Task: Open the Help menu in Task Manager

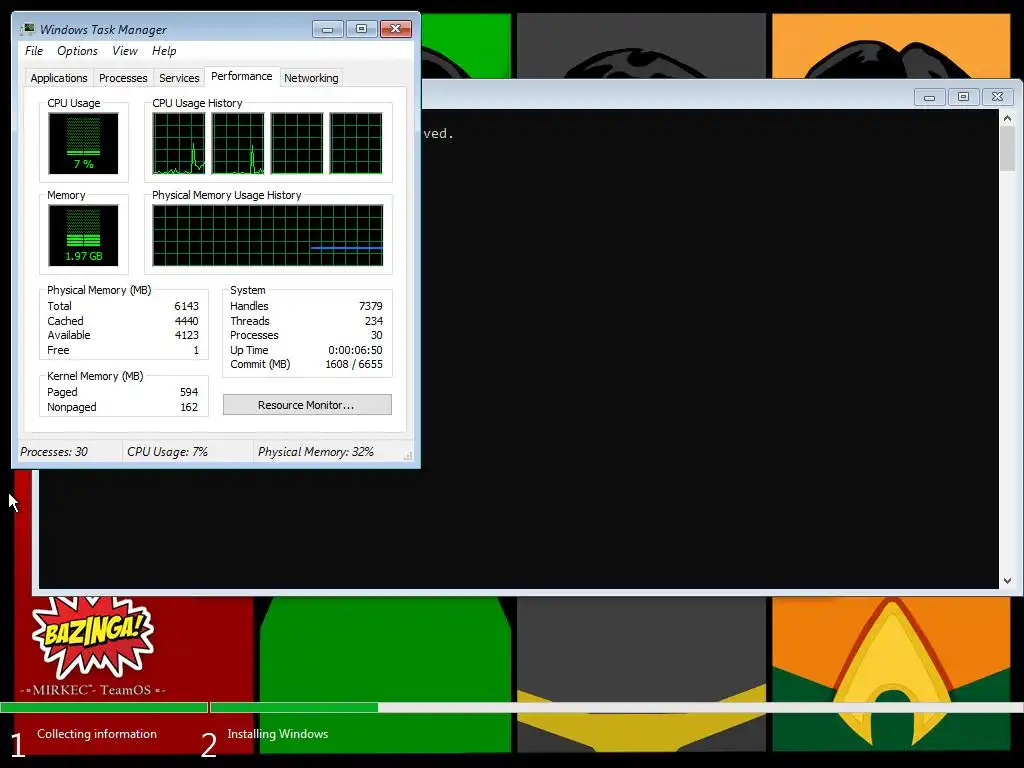Action: 164,51
